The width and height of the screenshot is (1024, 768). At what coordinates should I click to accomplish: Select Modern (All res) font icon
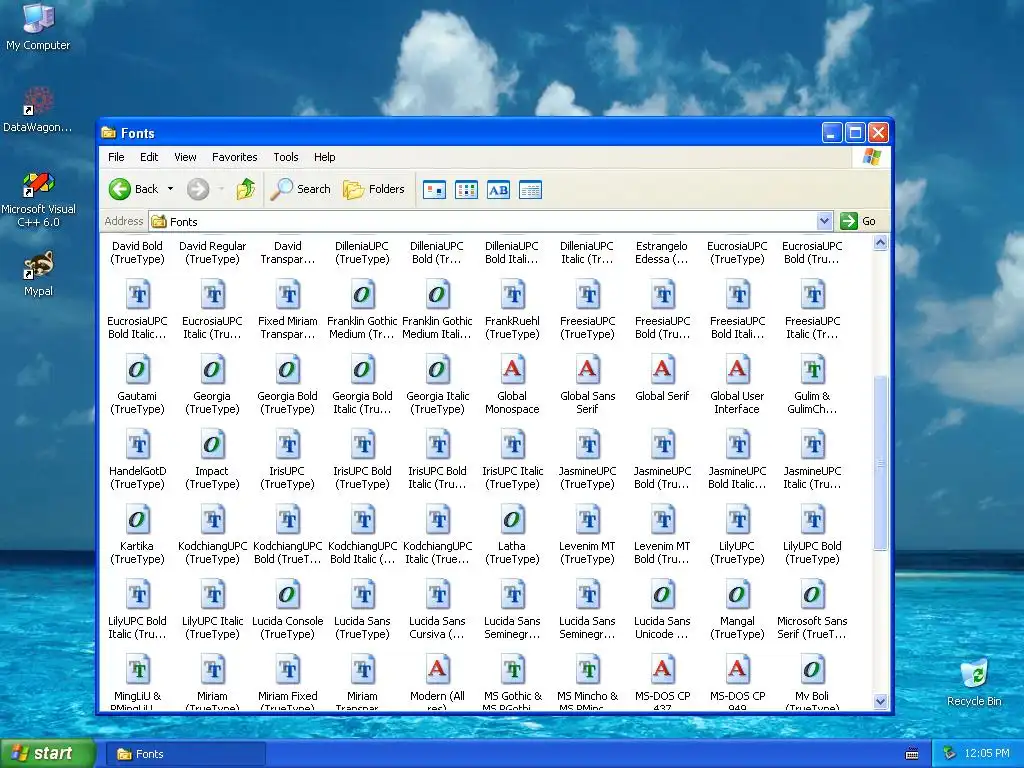[438, 670]
